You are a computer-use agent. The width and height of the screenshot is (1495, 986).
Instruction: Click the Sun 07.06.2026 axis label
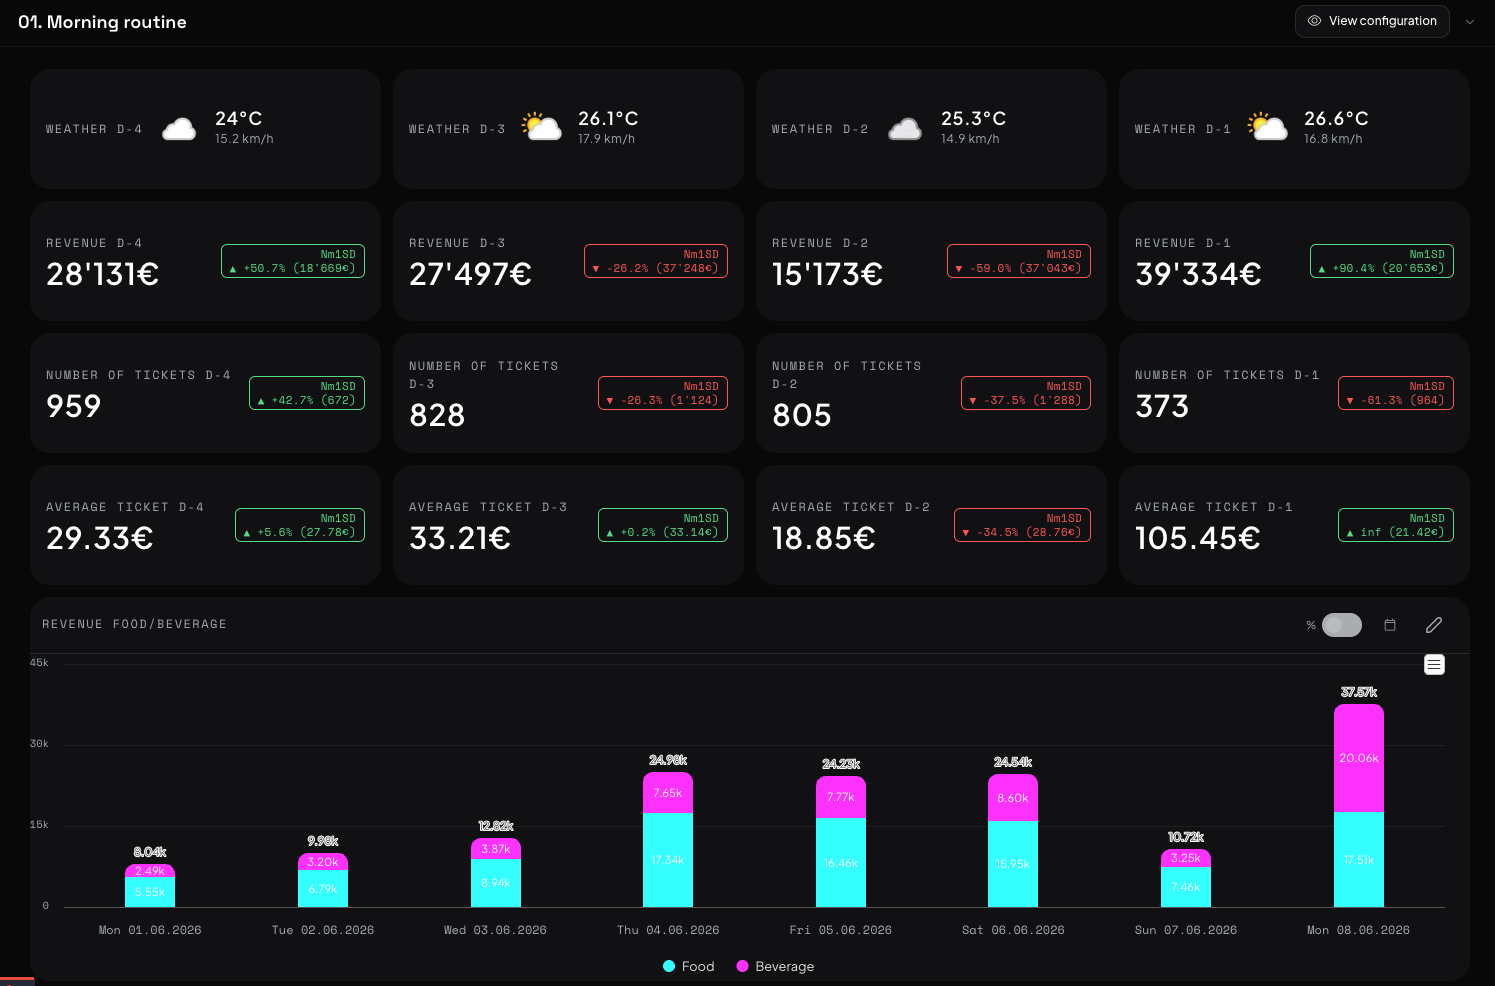(1186, 930)
